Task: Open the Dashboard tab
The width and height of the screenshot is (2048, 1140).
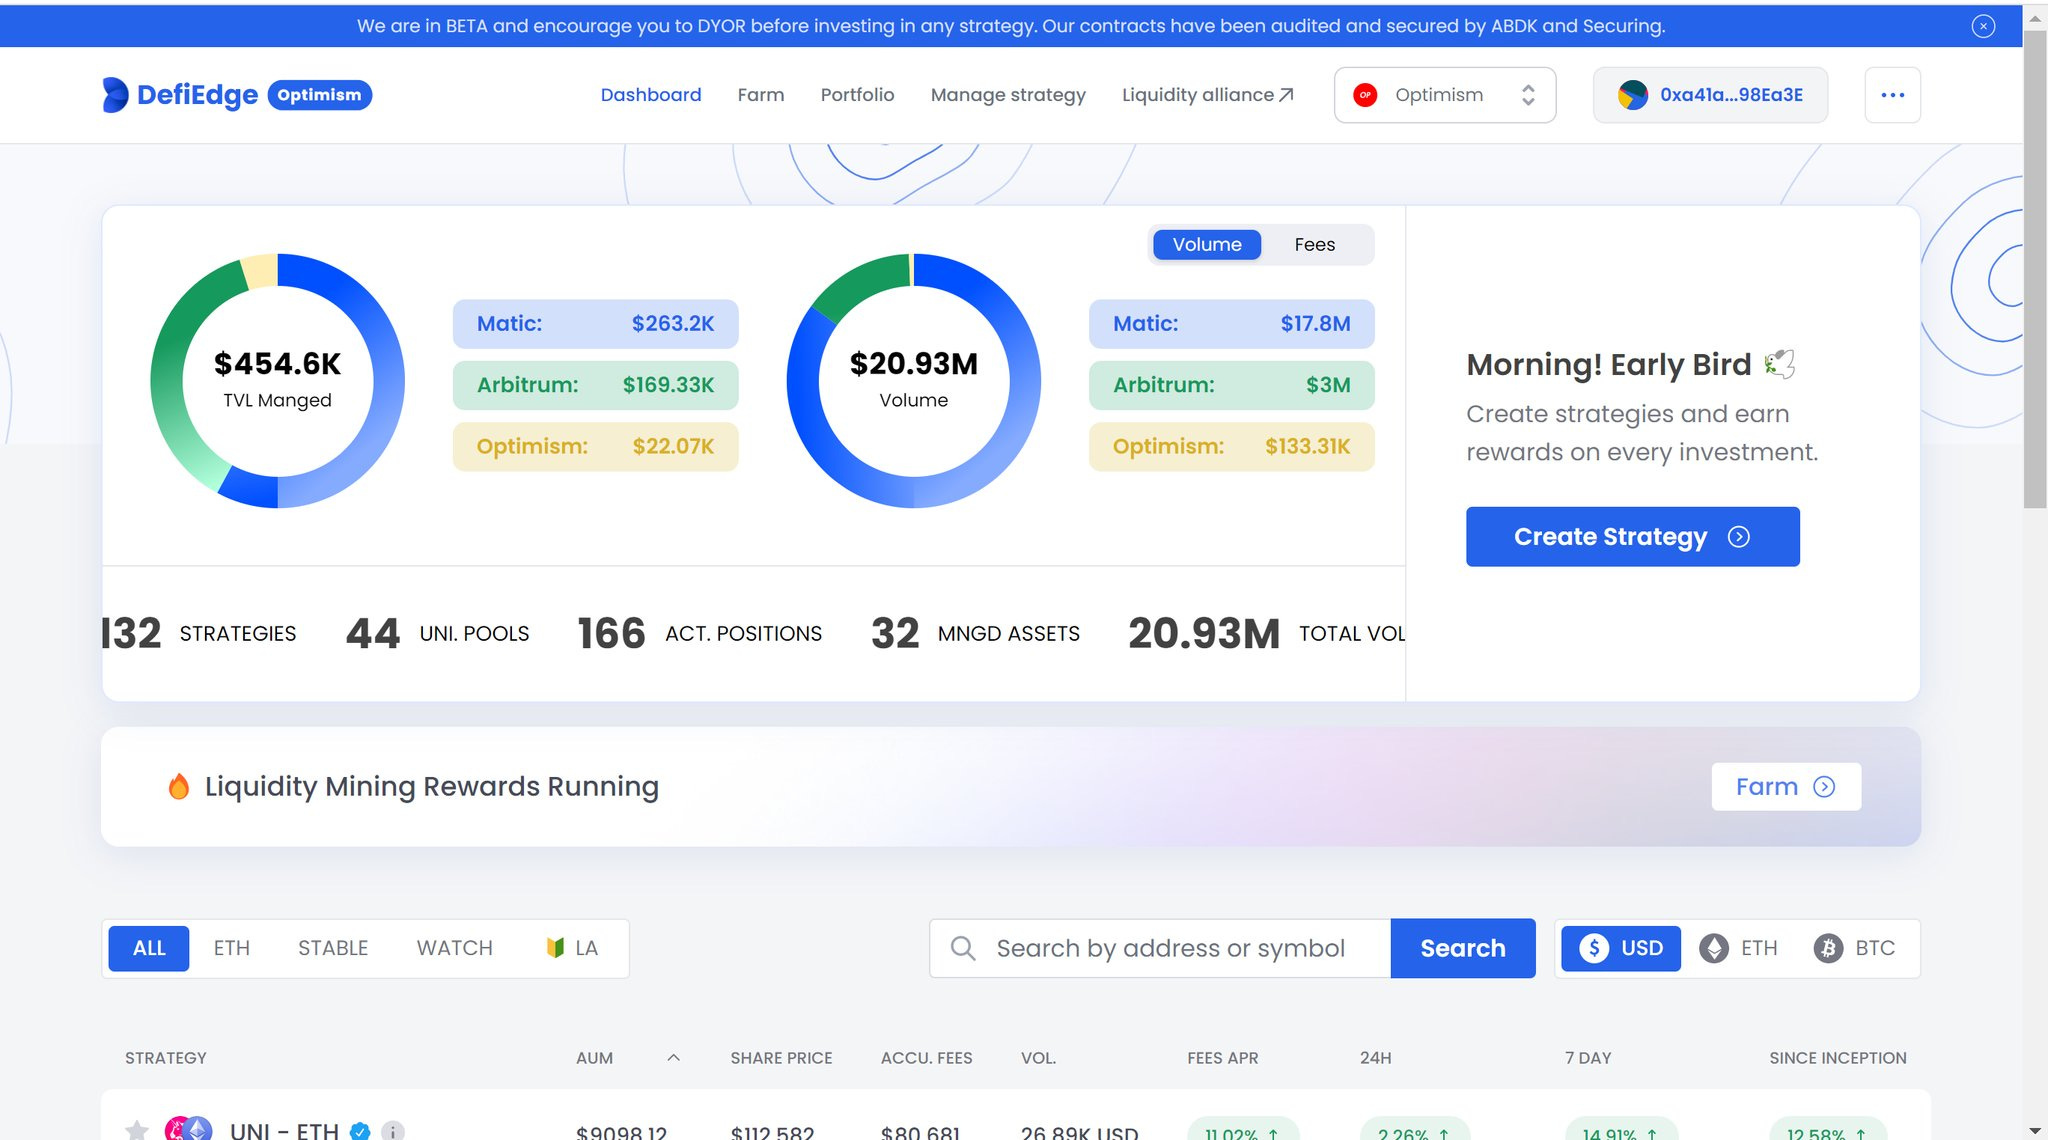Action: coord(651,95)
